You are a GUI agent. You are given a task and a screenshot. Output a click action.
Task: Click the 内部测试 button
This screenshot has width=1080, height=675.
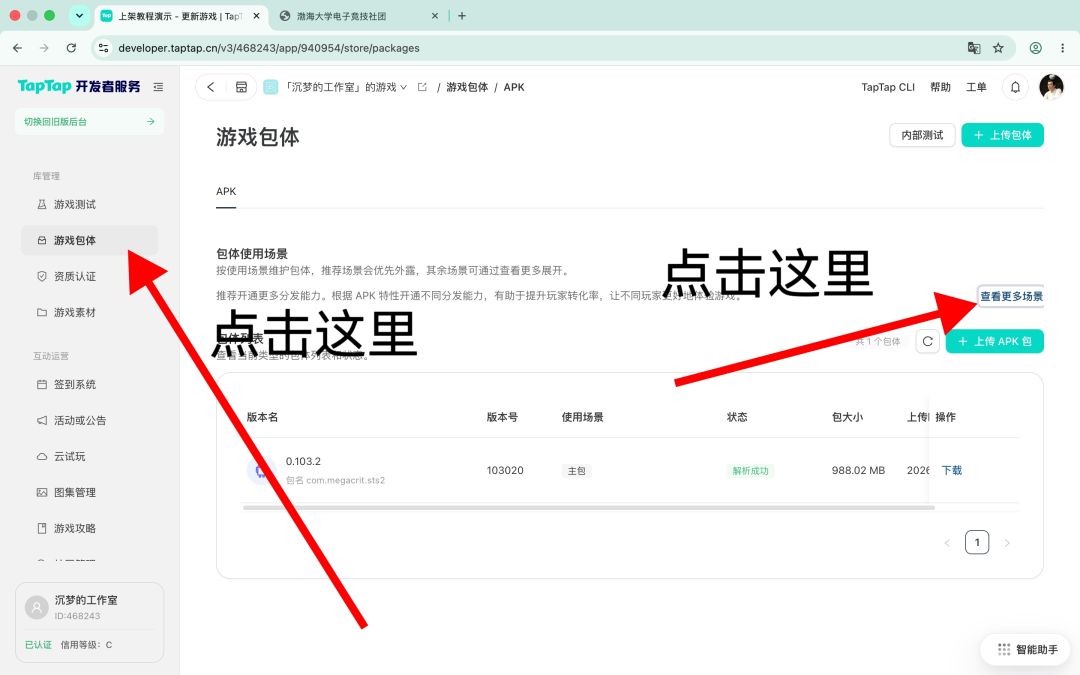922,135
